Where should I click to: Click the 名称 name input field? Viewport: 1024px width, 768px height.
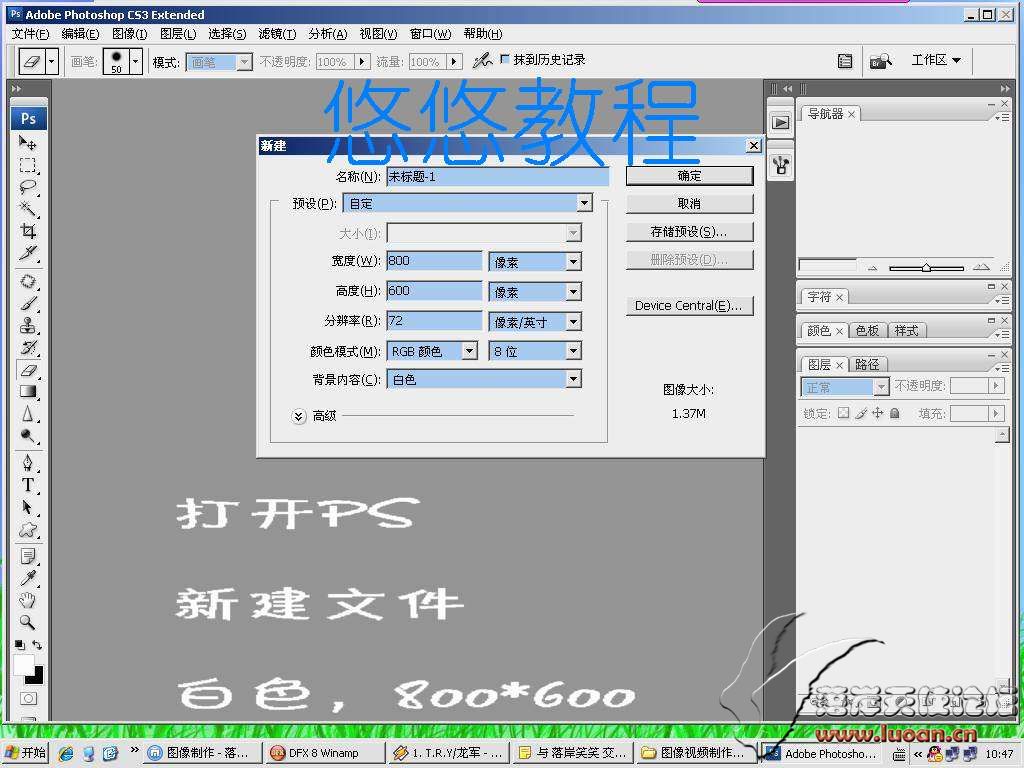point(498,176)
